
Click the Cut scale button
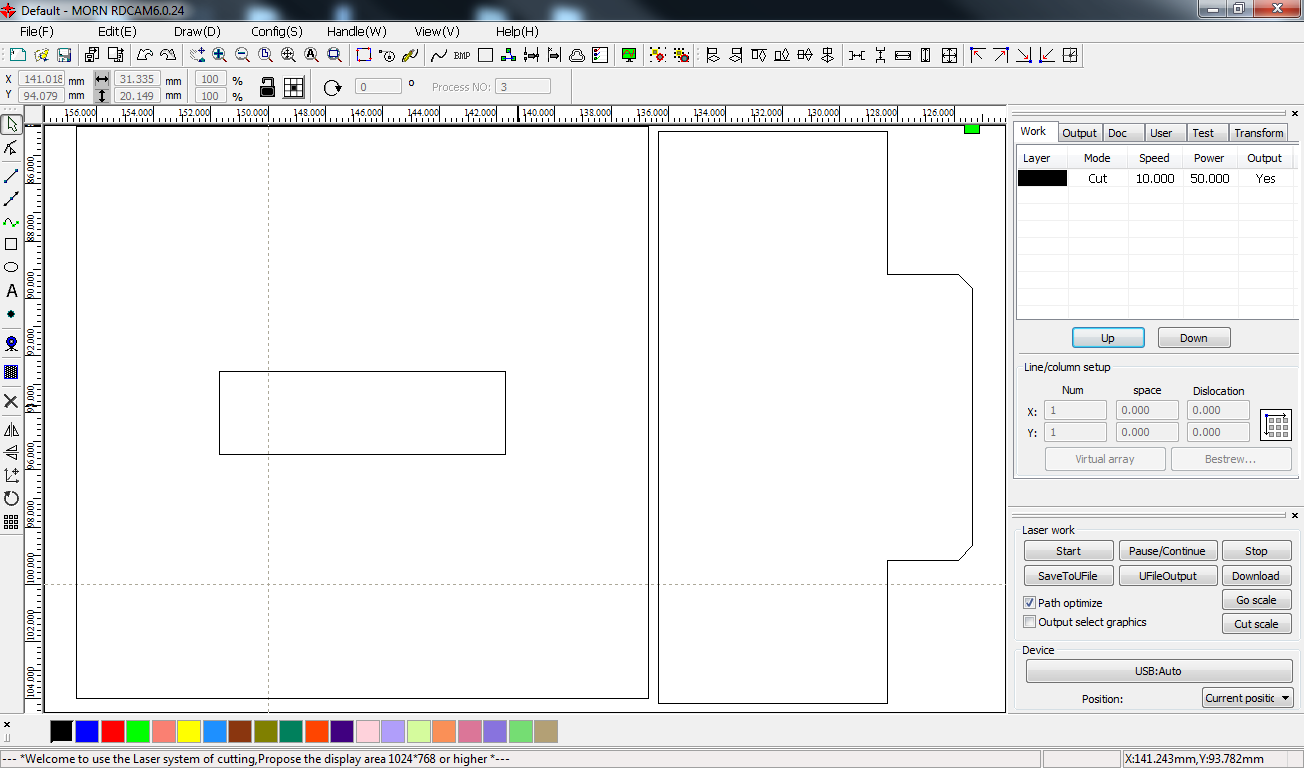[1256, 624]
